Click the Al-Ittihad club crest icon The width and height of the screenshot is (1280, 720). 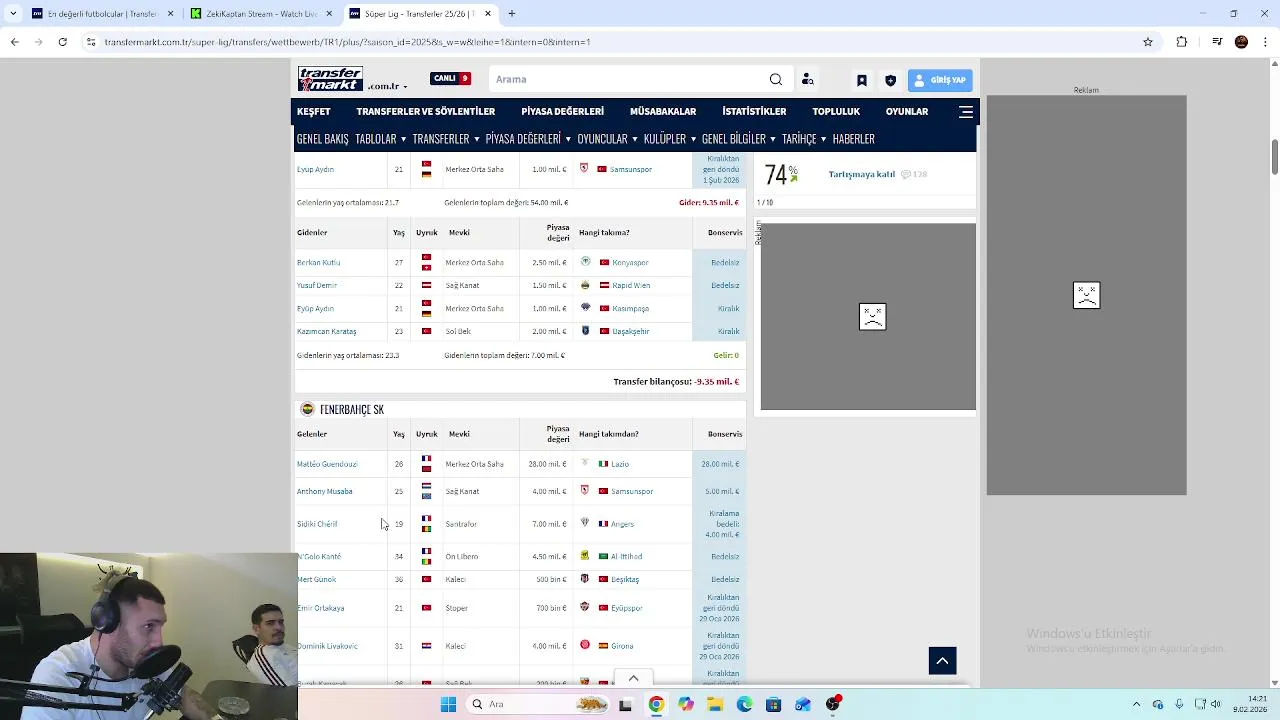click(x=585, y=555)
